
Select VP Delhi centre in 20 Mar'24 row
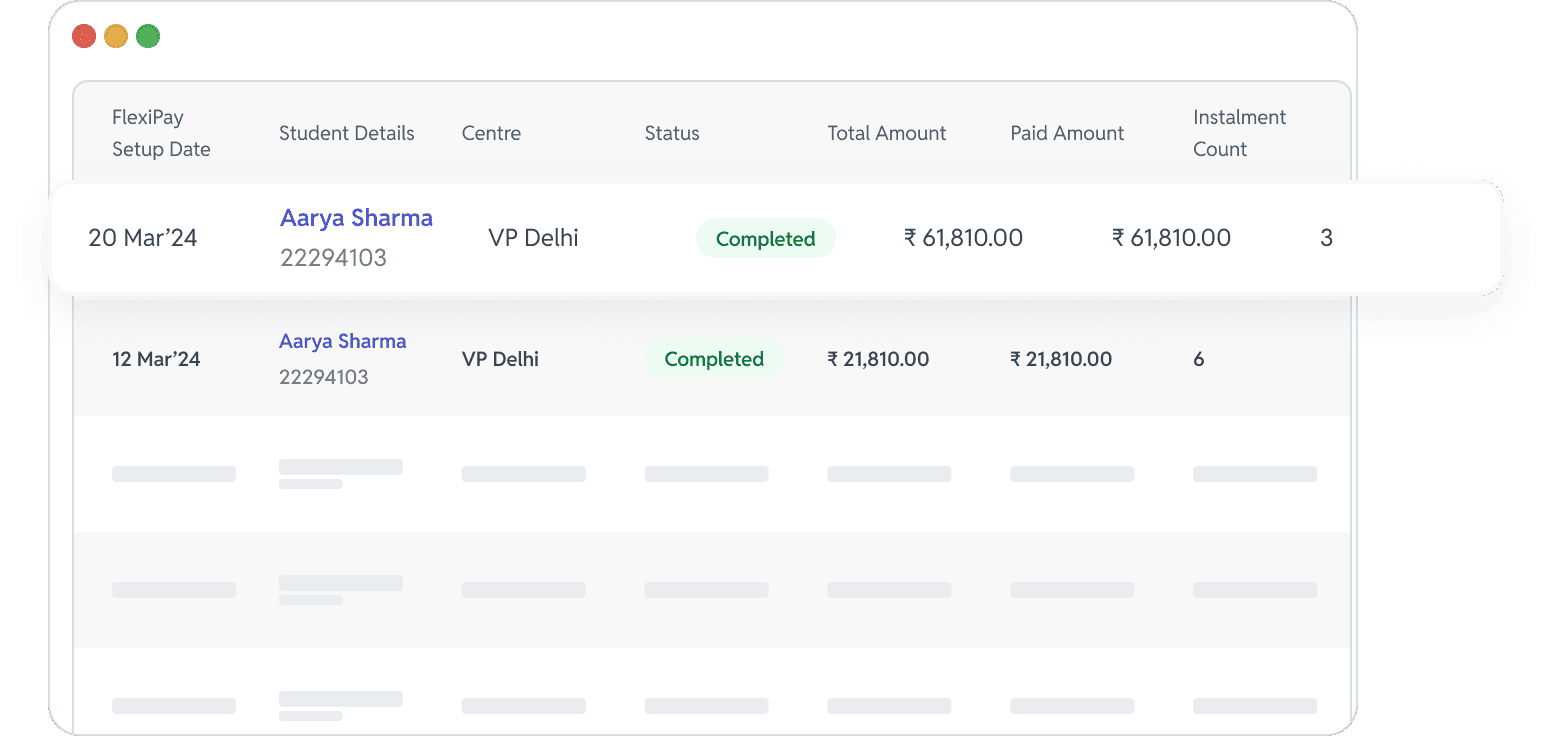(533, 238)
